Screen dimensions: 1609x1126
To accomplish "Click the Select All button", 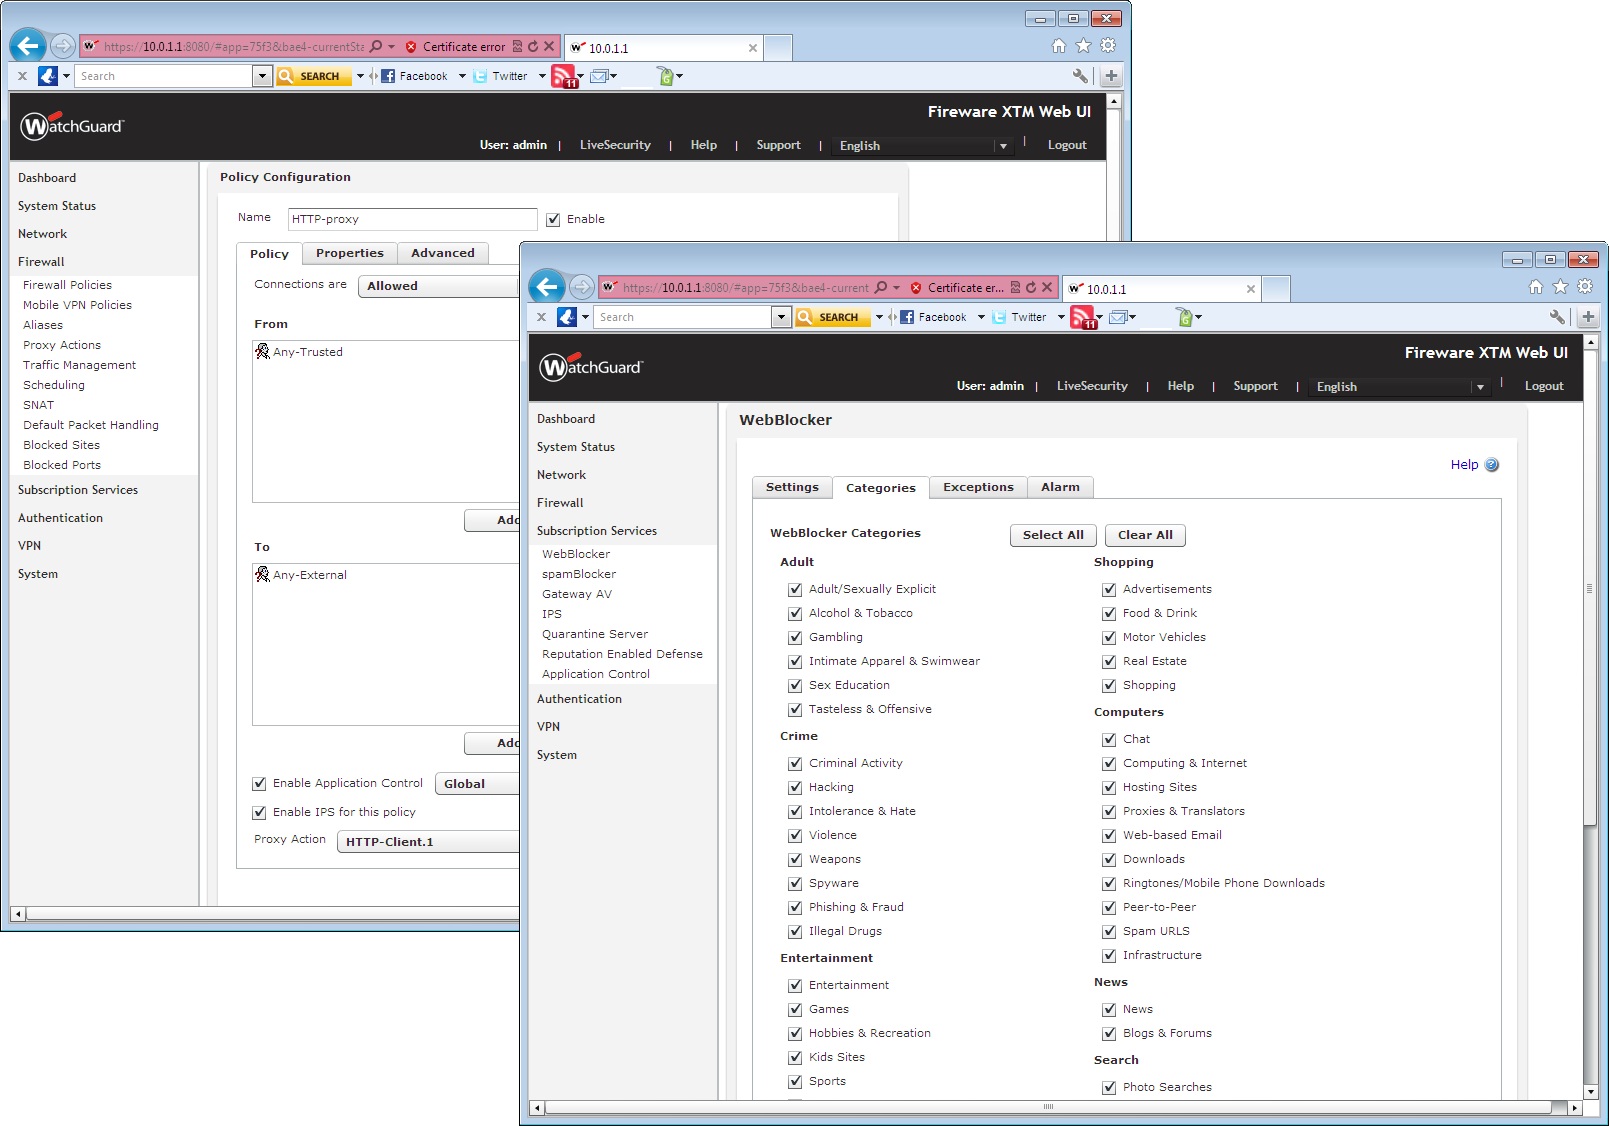I will click(x=1053, y=535).
